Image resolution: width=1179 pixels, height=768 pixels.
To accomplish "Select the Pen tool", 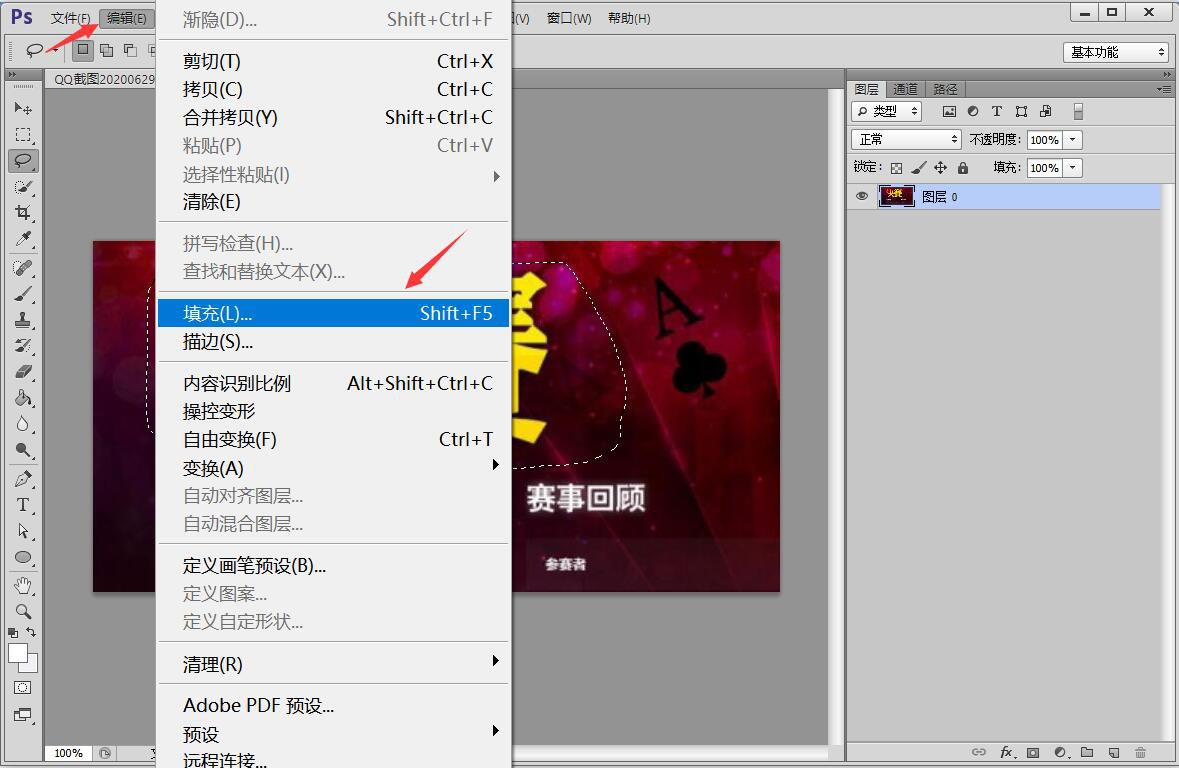I will [x=23, y=478].
